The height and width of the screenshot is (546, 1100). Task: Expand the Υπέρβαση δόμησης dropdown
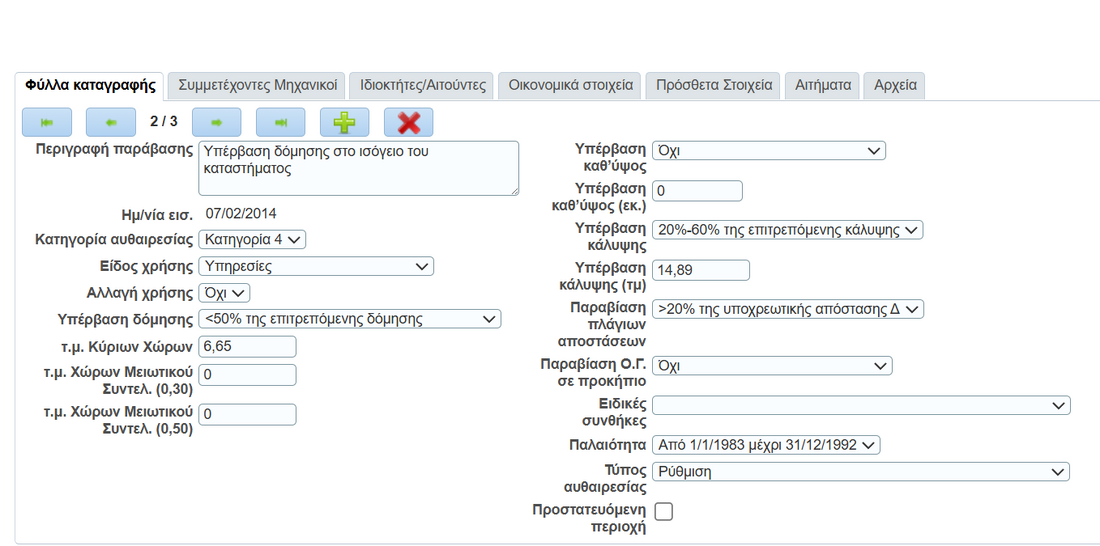[x=350, y=319]
